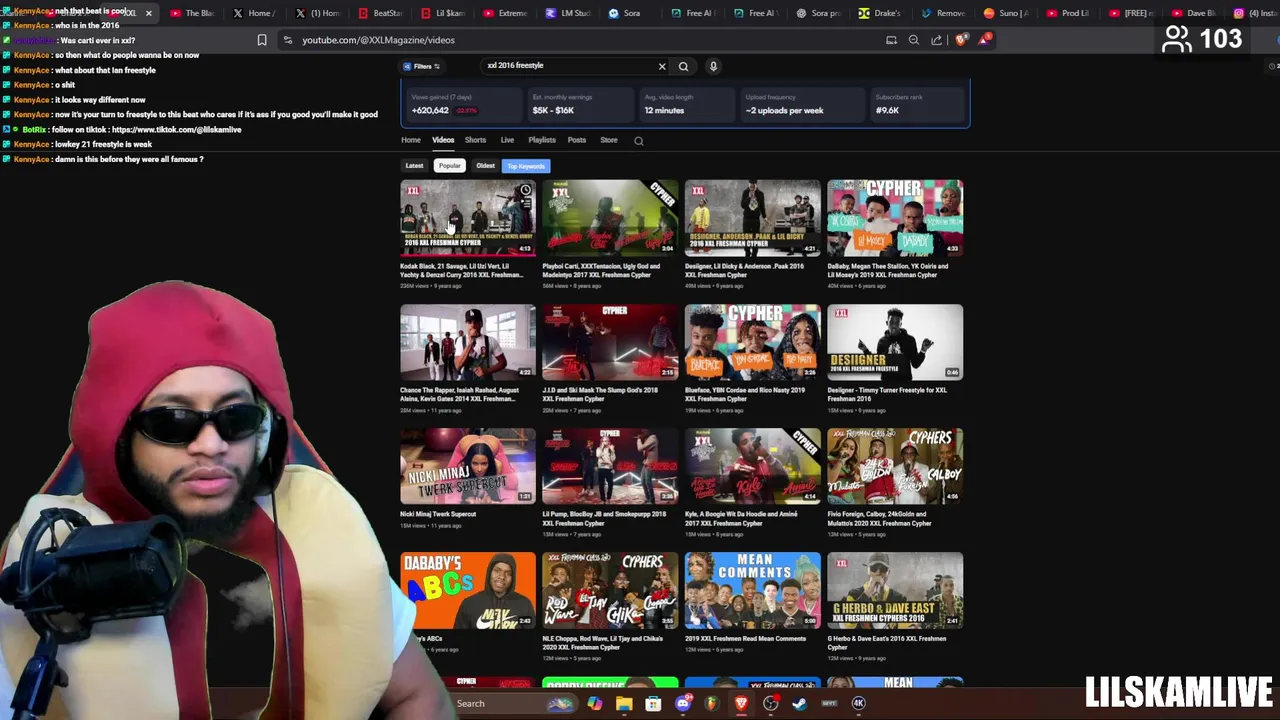Image resolution: width=1280 pixels, height=720 pixels.
Task: Open Desiigner Timmy Turner Freestyle video title
Action: click(x=887, y=394)
